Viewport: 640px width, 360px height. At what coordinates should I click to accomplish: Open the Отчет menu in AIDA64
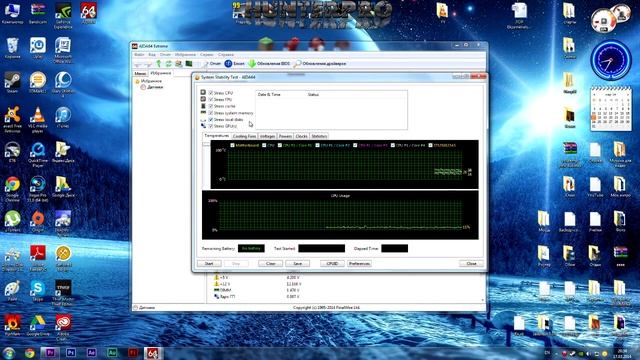coord(165,55)
